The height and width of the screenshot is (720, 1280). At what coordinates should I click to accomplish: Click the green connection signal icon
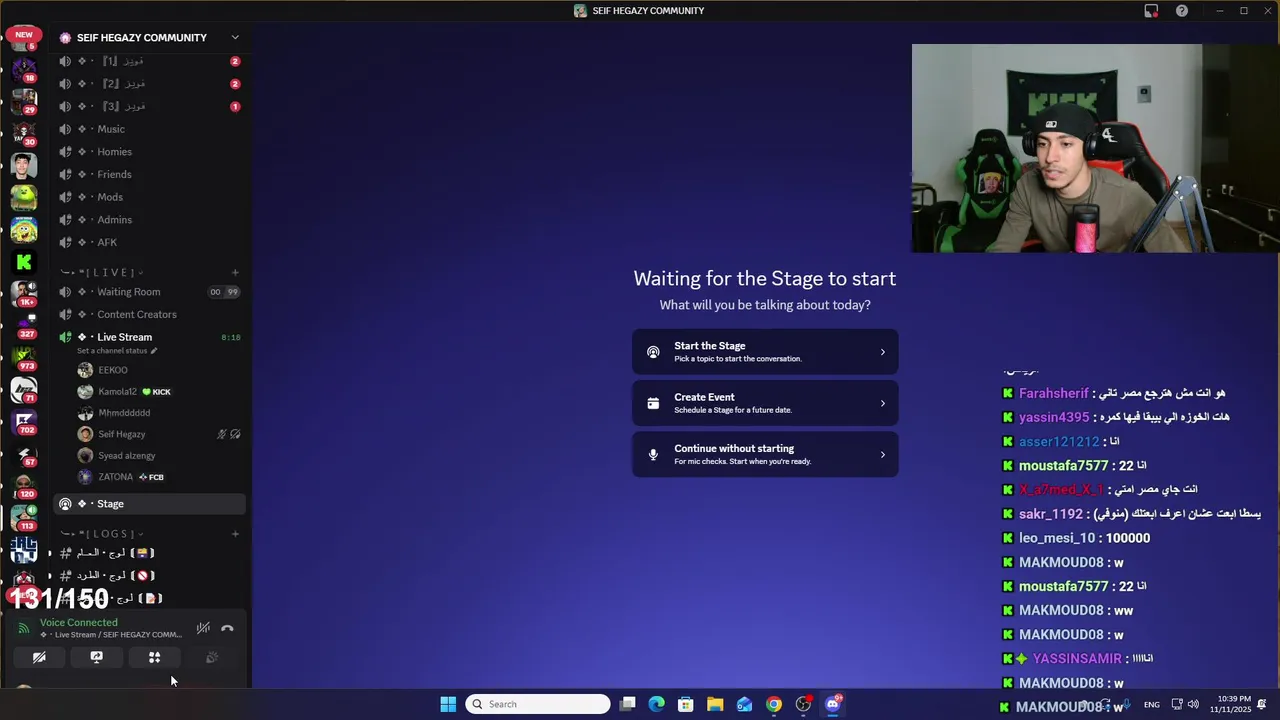[x=24, y=628]
